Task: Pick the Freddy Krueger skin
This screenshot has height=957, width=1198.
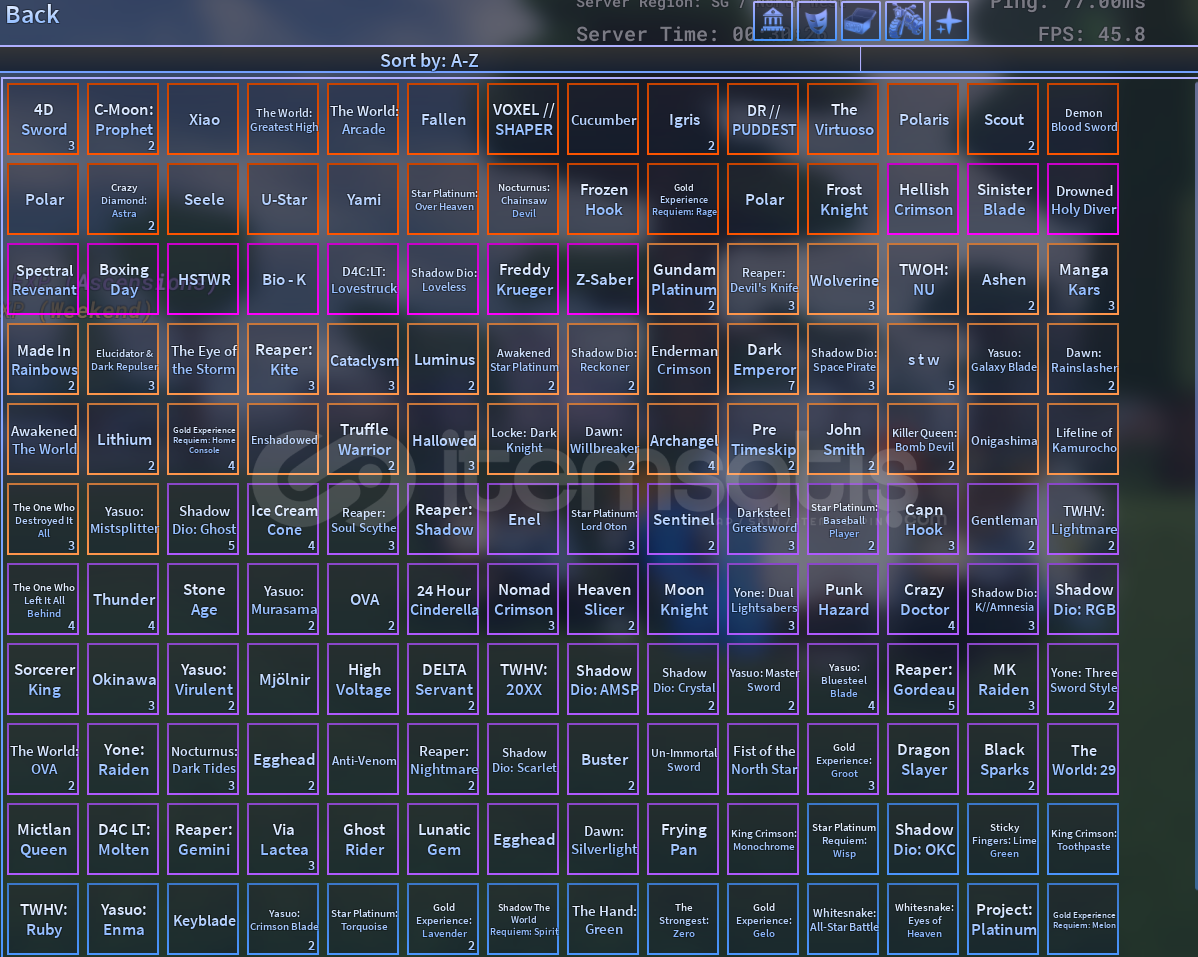Action: pos(523,279)
